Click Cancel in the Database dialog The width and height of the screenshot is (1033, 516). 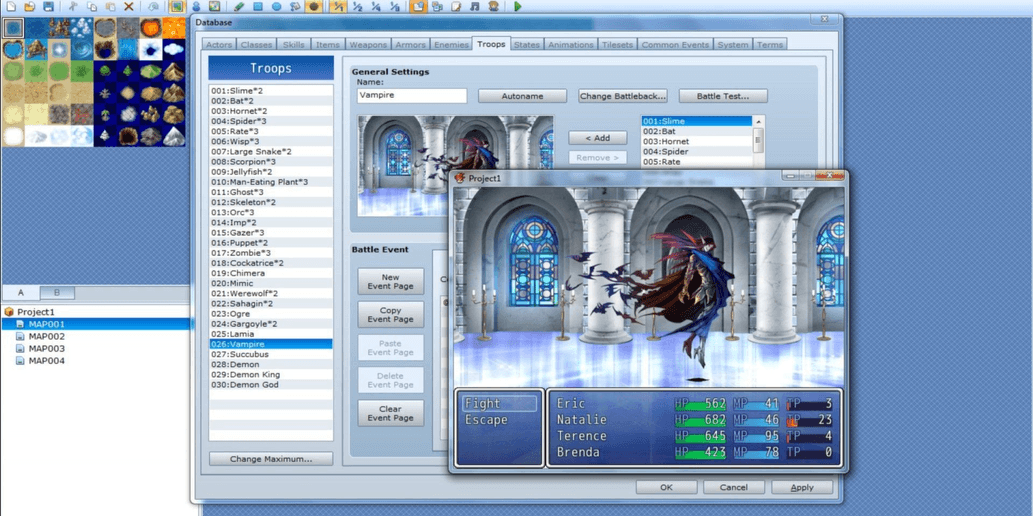click(x=734, y=488)
